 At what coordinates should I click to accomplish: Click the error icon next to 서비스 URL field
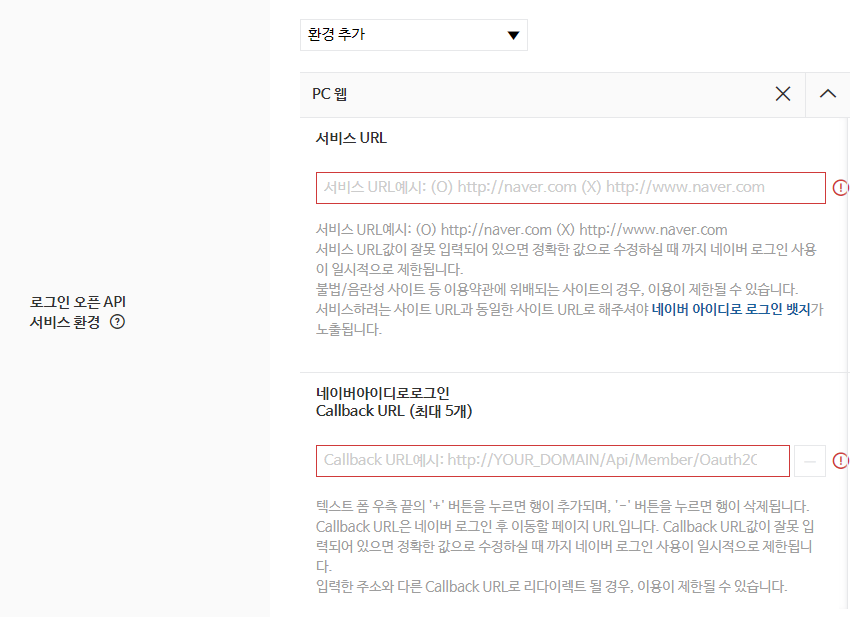840,188
